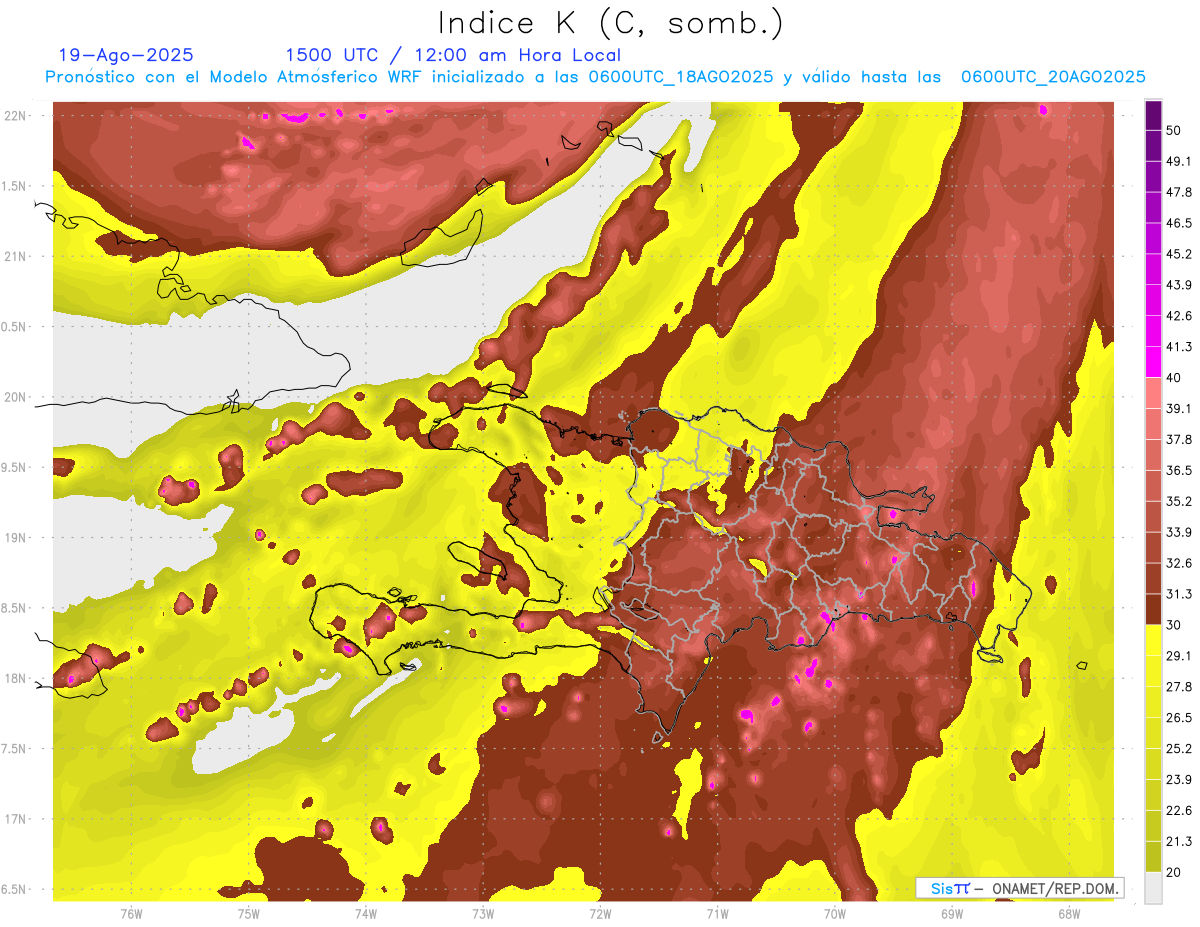
Task: Click the longitude axis label "71W"
Action: 717,913
